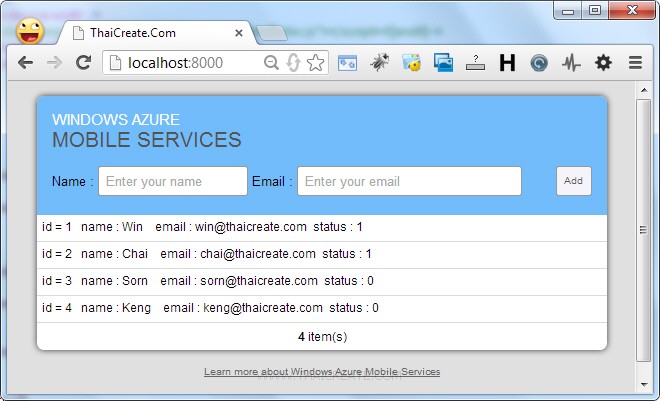Image resolution: width=660 pixels, height=401 pixels.
Task: Click the pulse waveform extension icon
Action: click(571, 63)
